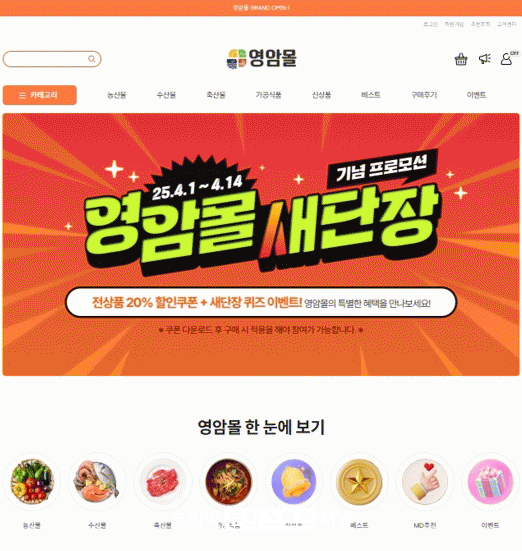Click the yellow bell new-products icon
The image size is (522, 551).
(x=294, y=481)
